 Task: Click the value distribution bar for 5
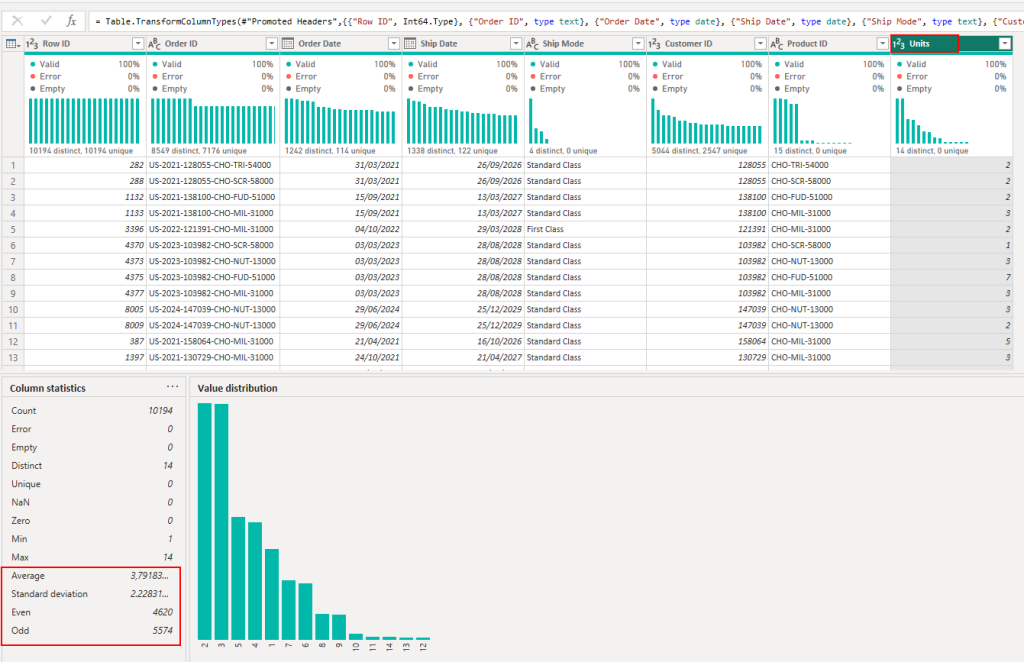click(238, 578)
